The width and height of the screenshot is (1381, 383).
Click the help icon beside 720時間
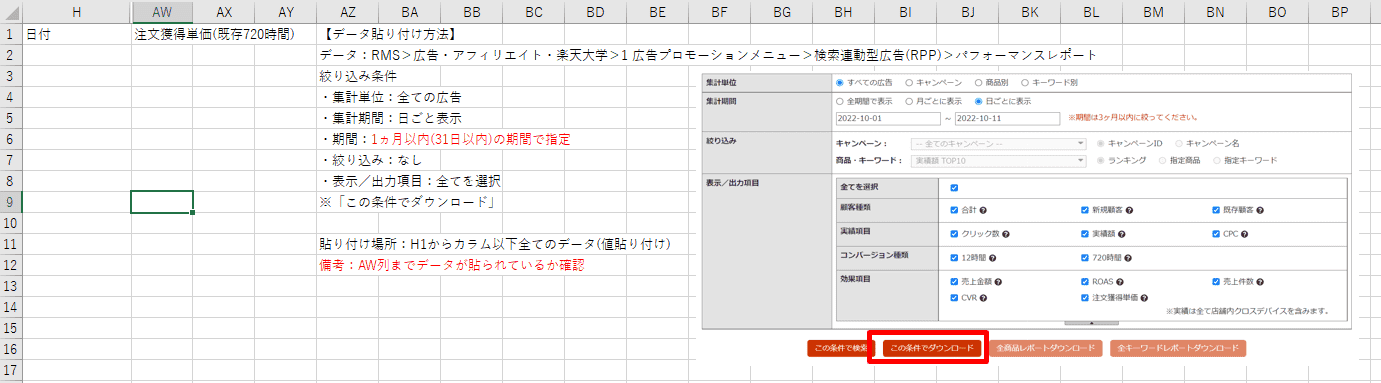1127,257
